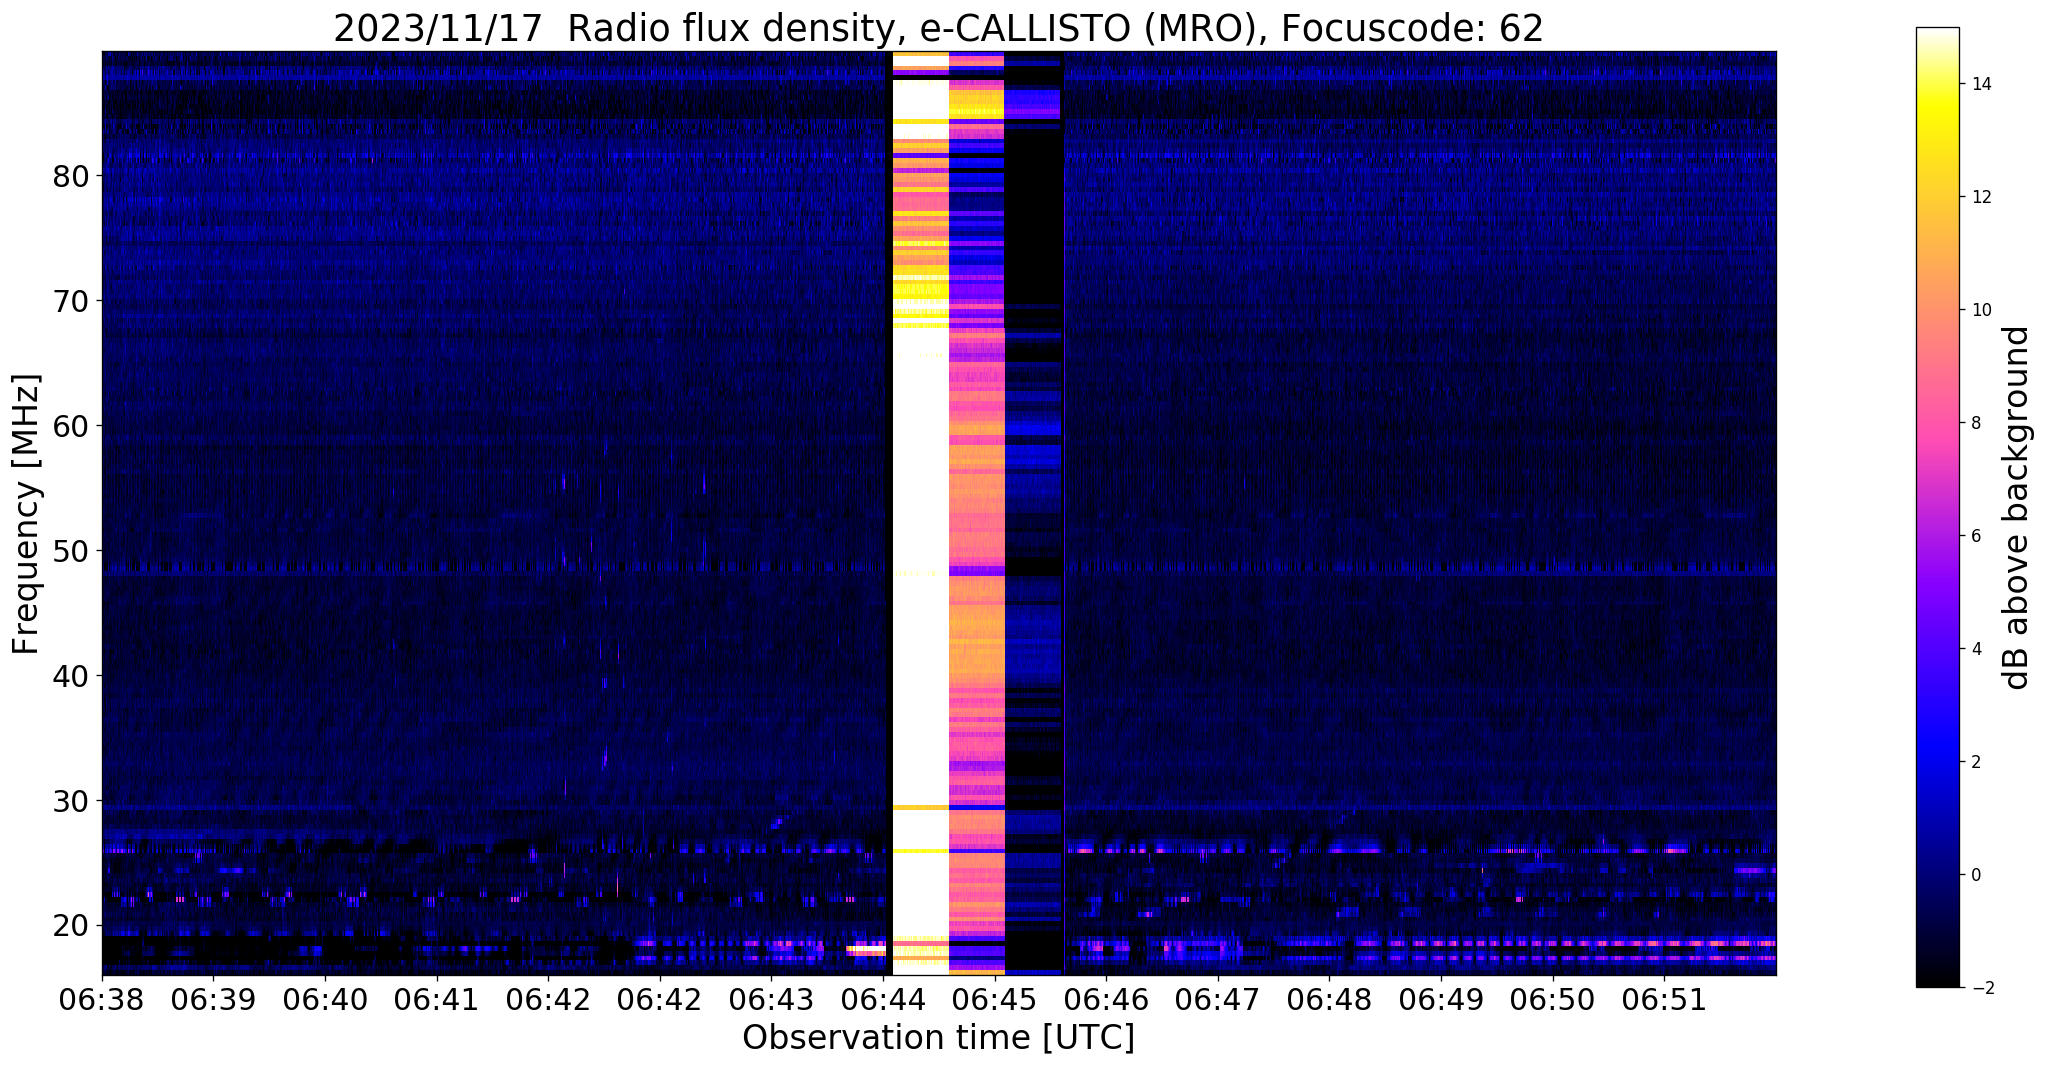Screen dimensions: 2047x1067
Task: Click the 06:39 time tick label
Action: point(213,999)
